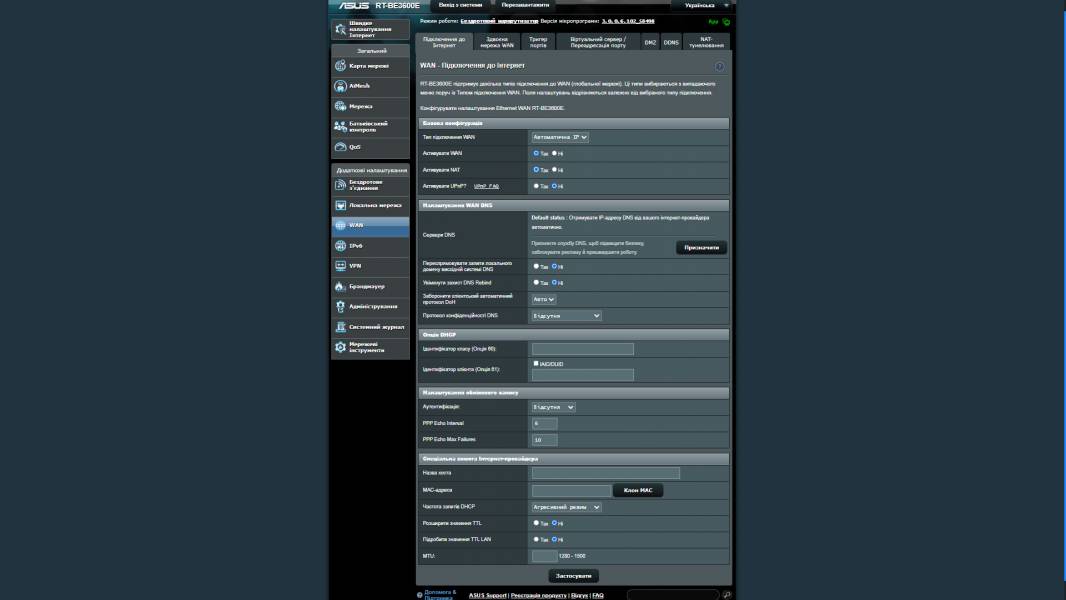Set local domain DNS forwarding to Так
This screenshot has width=1066, height=600.
coord(536,266)
